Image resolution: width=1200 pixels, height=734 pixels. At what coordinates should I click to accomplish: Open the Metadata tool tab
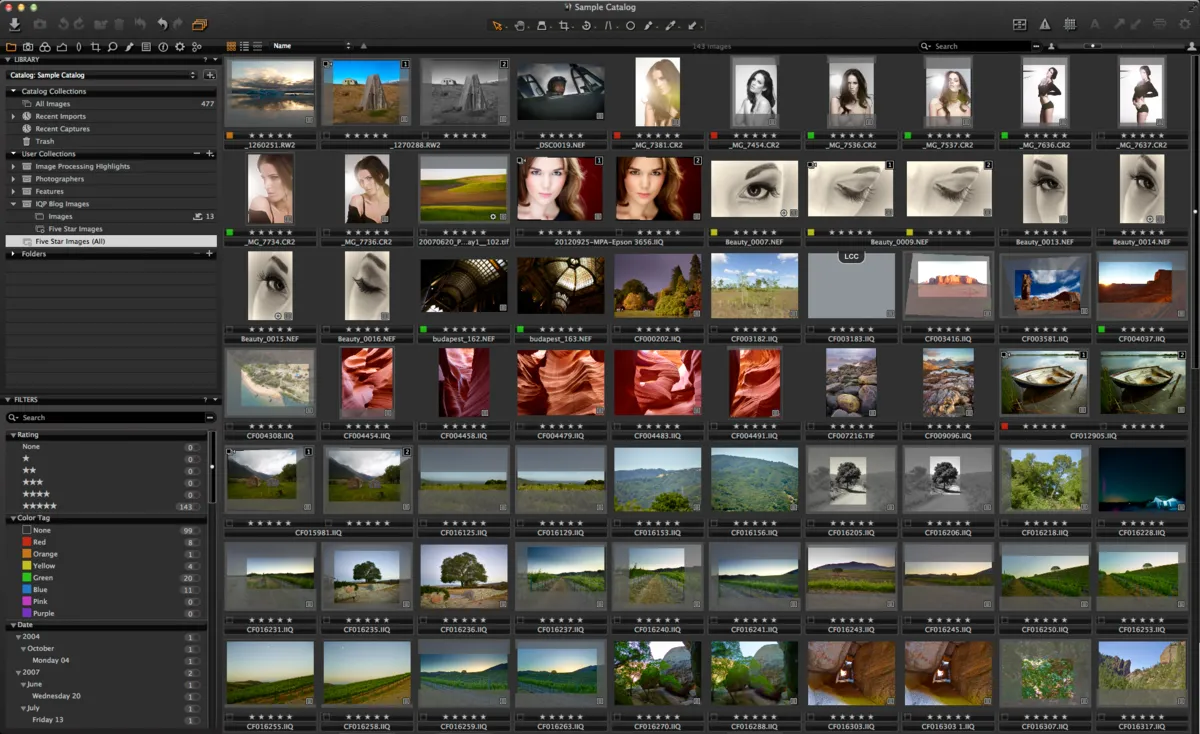(146, 47)
